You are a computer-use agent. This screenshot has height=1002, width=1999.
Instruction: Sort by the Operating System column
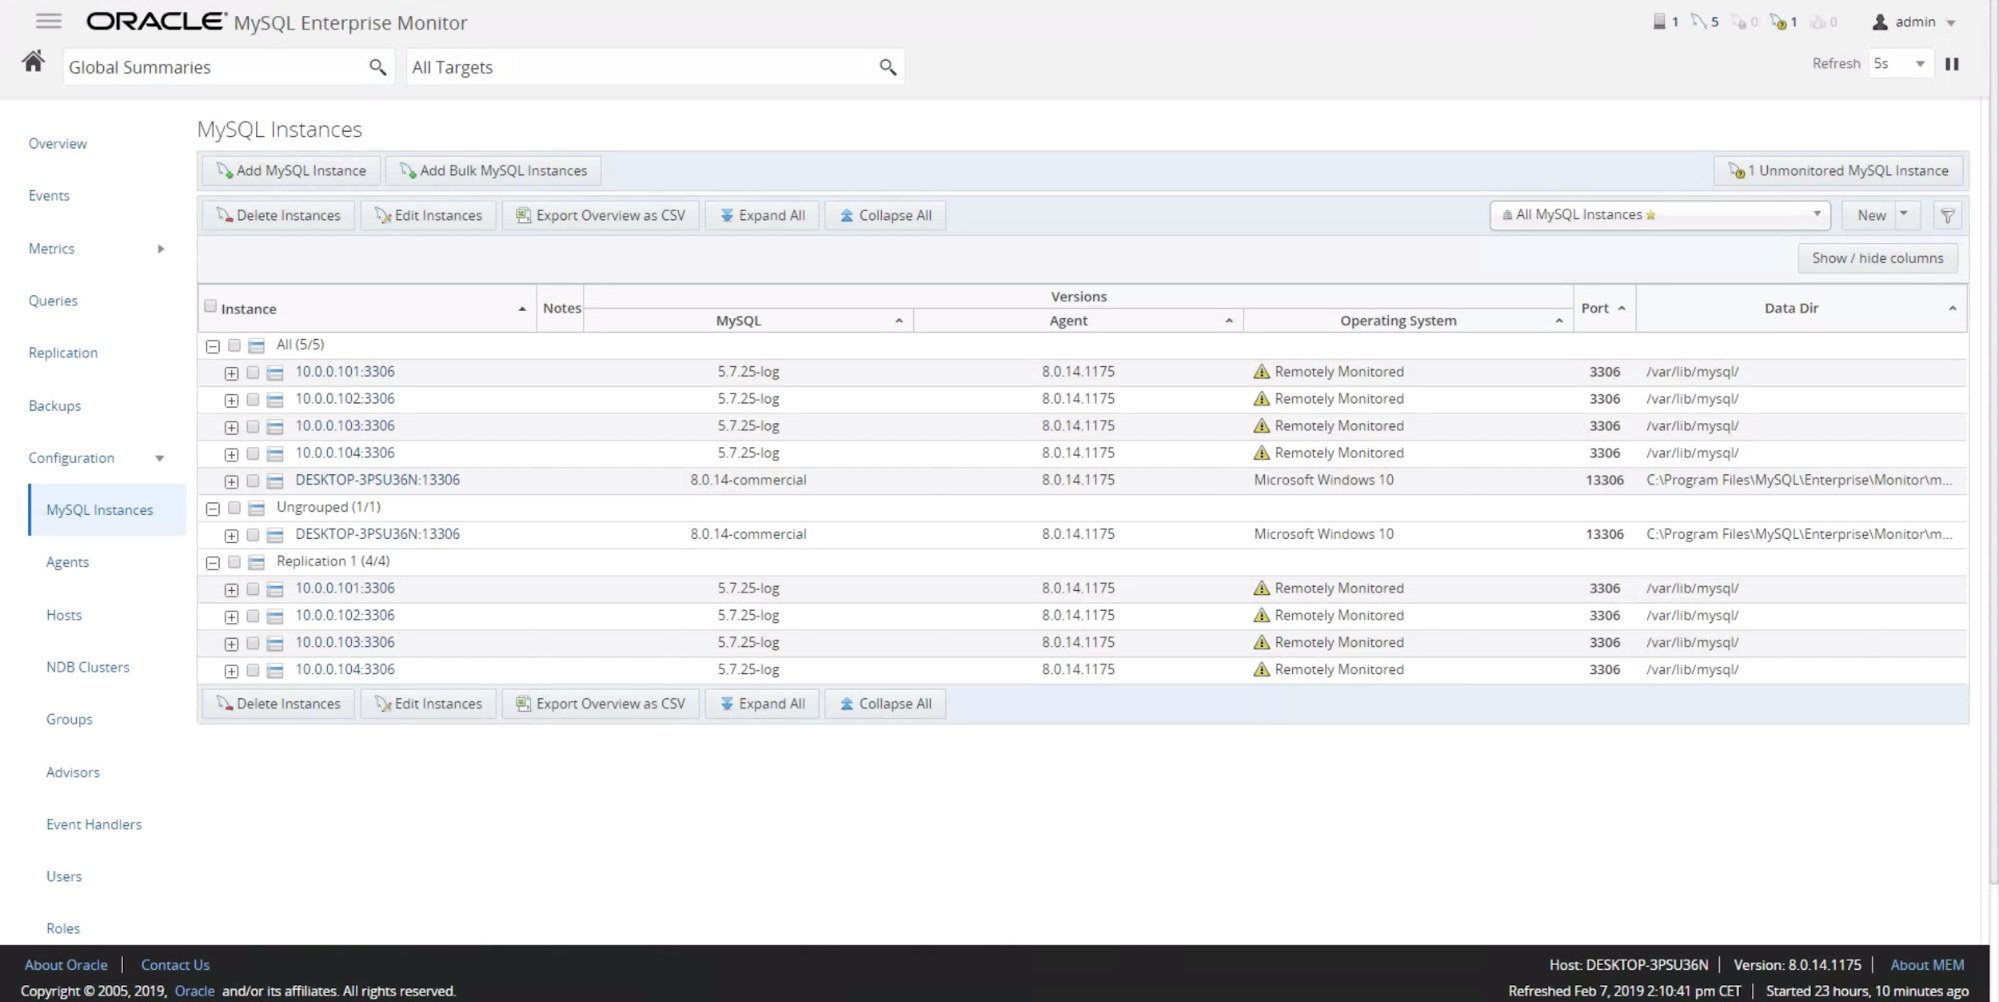pyautogui.click(x=1559, y=321)
